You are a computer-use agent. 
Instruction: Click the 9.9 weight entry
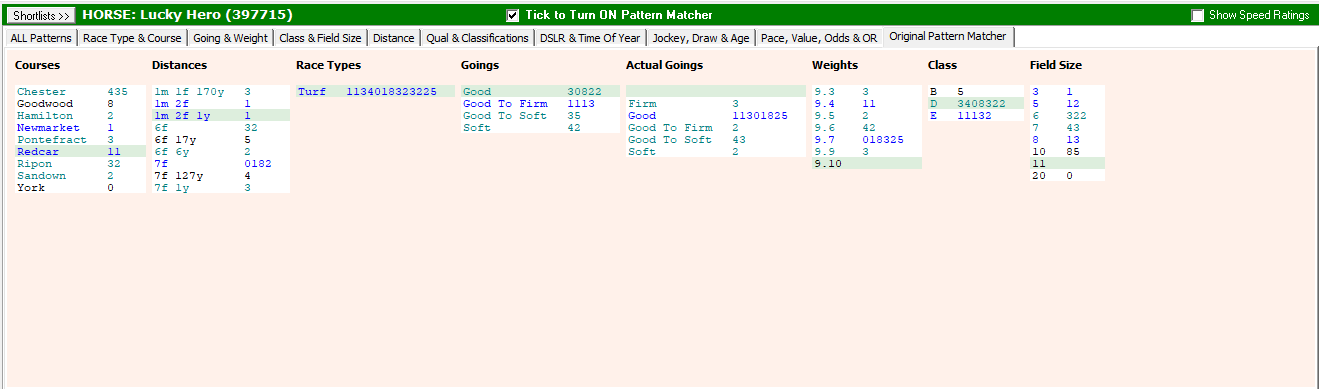(x=867, y=152)
